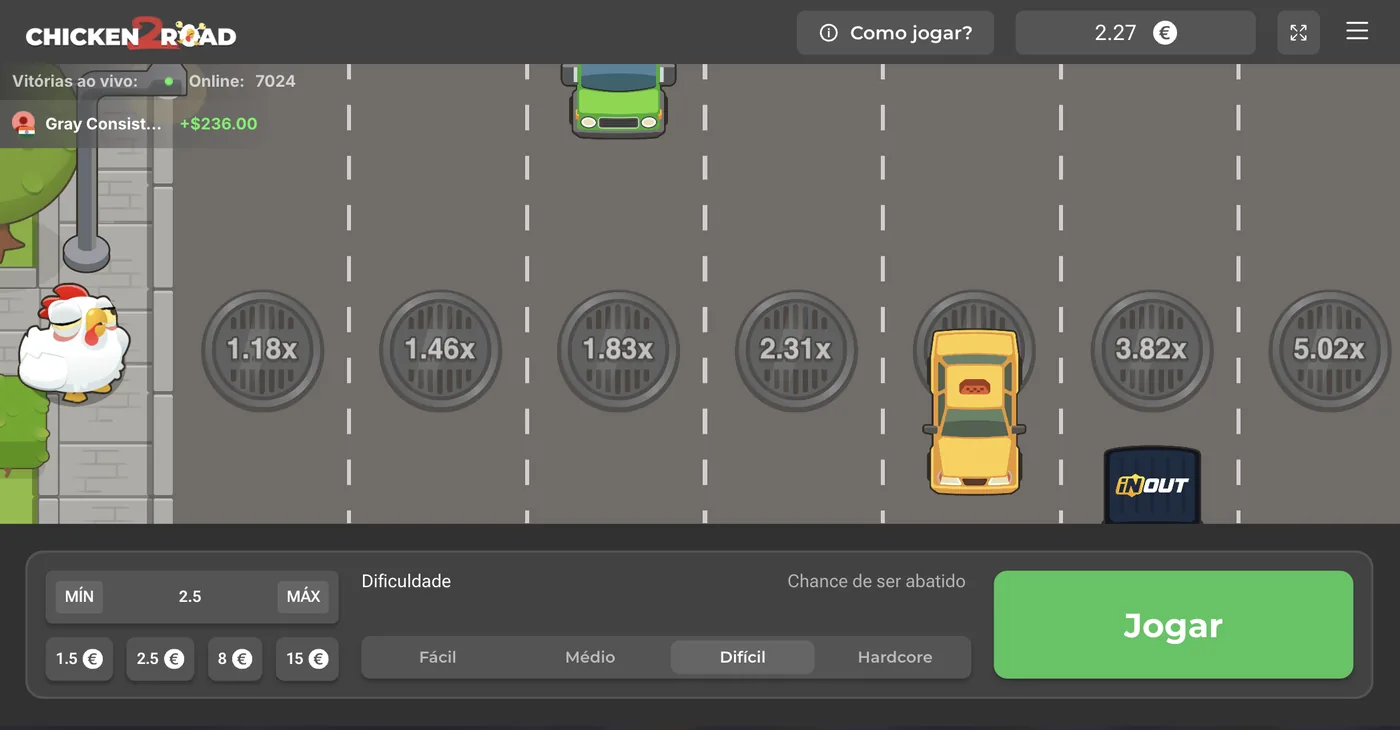Click the 1.18x manhole cover

(262, 350)
